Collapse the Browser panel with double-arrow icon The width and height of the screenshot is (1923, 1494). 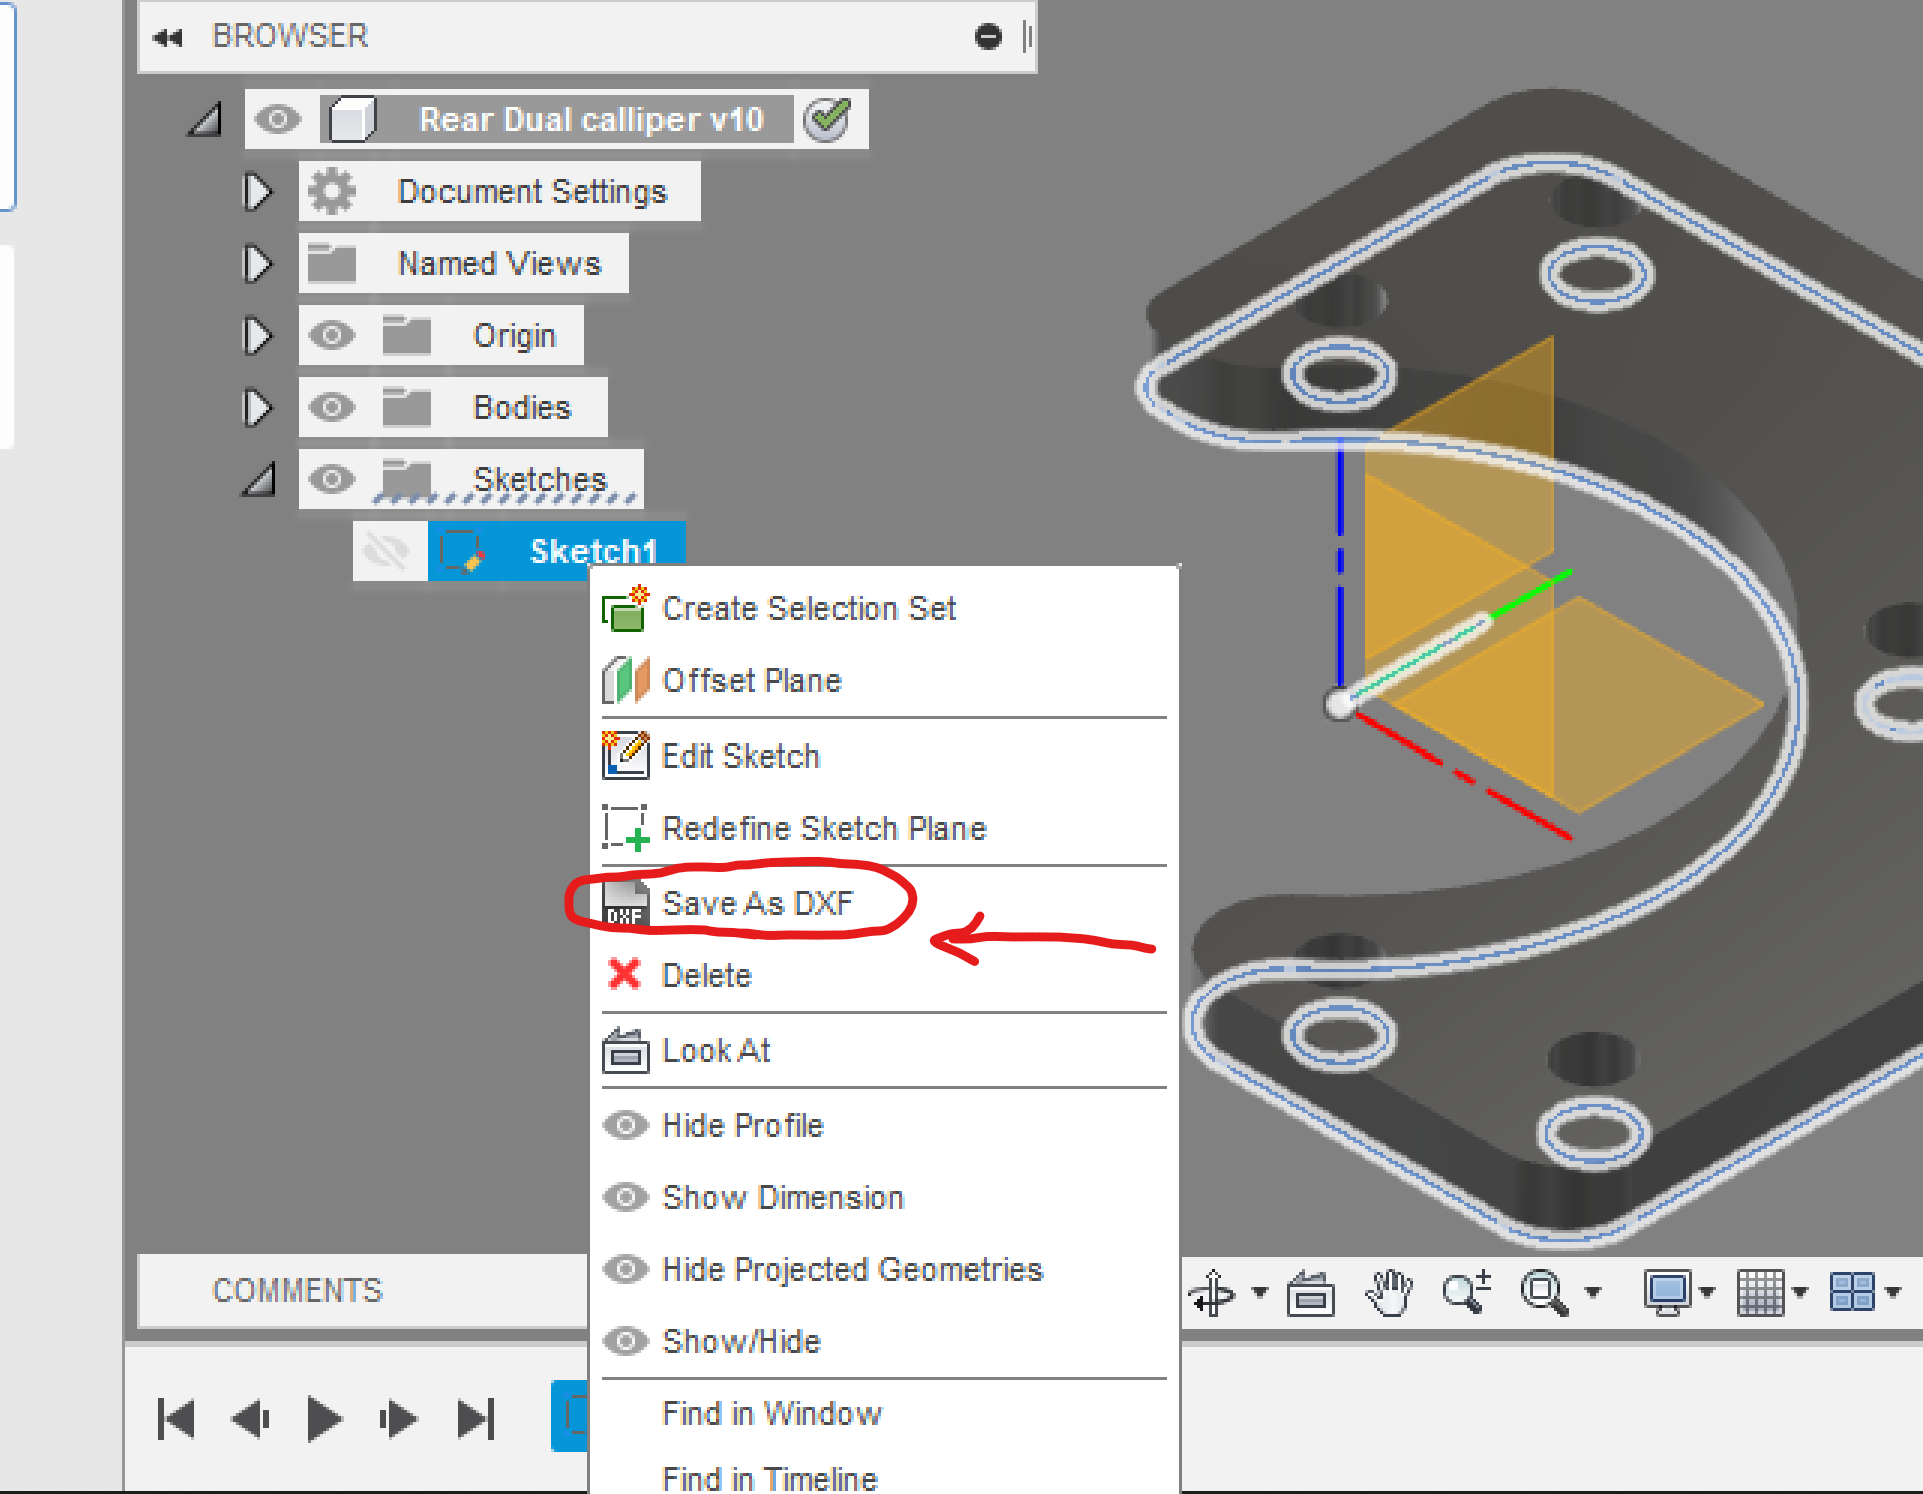point(168,38)
